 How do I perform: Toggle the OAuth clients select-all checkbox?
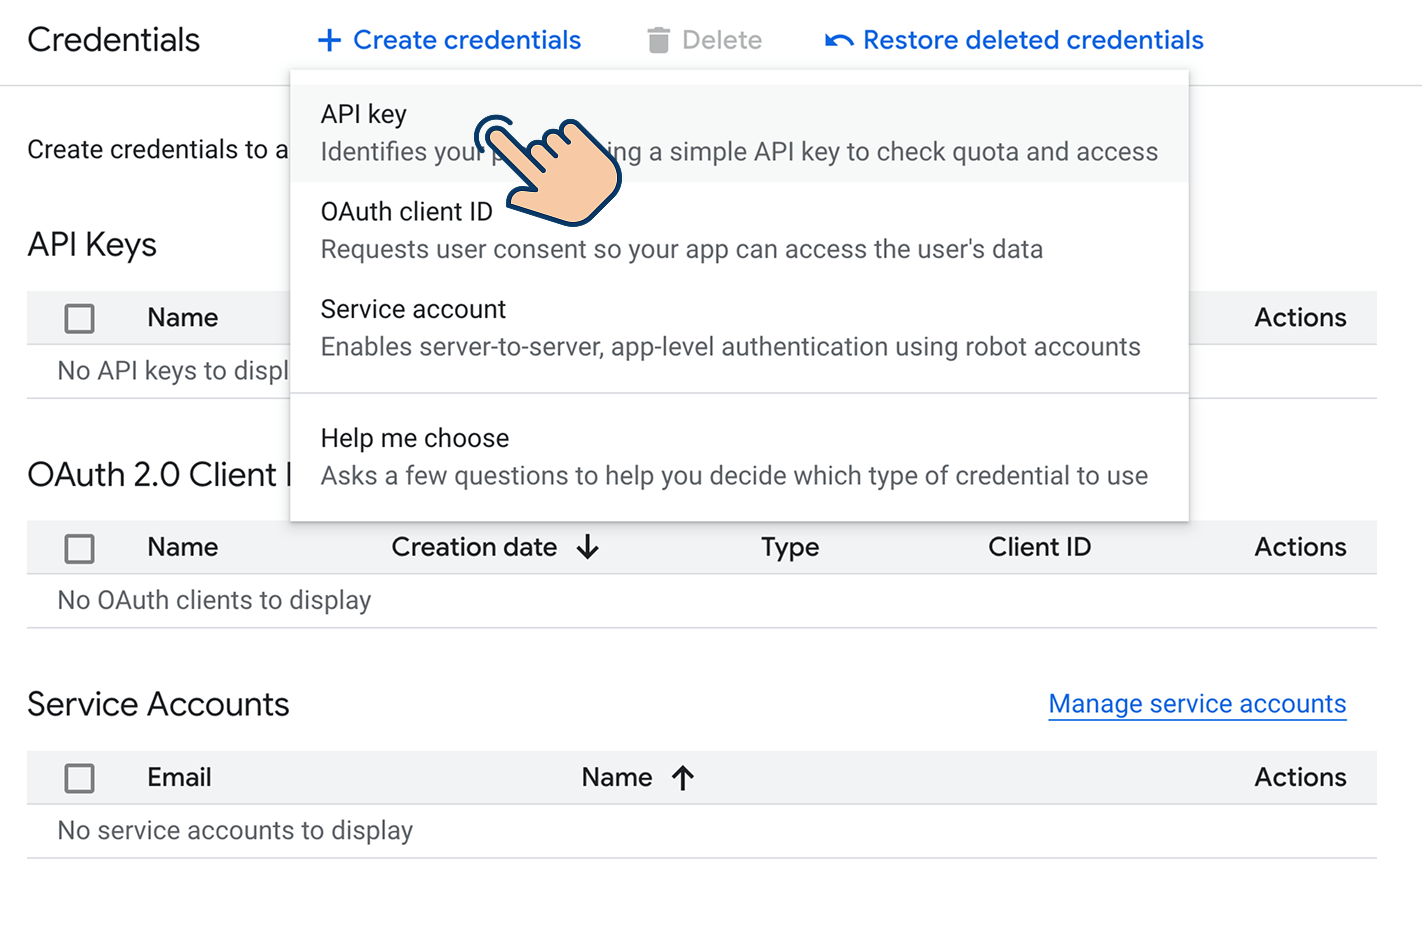80,548
